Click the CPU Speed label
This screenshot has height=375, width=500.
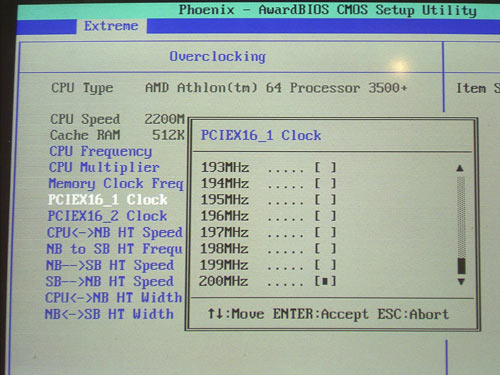85,119
